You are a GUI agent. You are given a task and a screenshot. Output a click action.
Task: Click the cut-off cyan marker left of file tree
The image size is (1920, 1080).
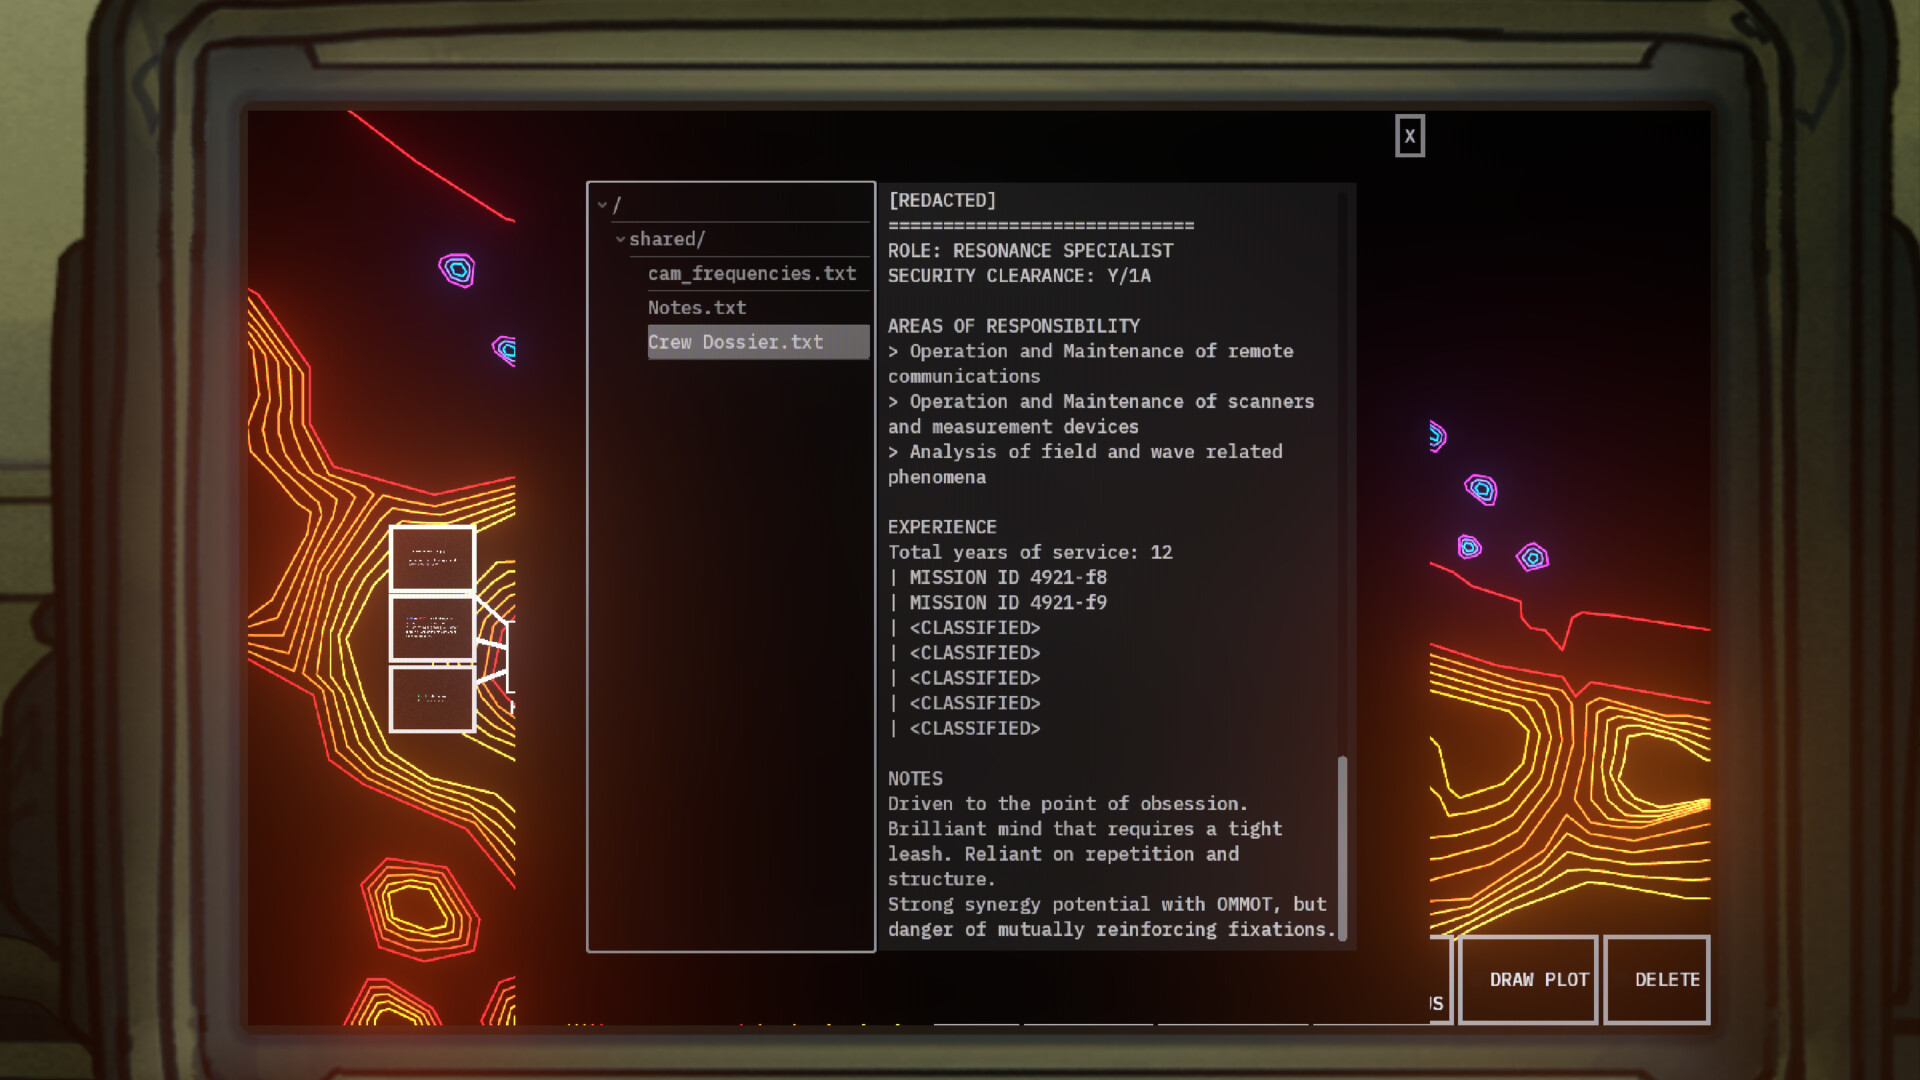tap(506, 349)
